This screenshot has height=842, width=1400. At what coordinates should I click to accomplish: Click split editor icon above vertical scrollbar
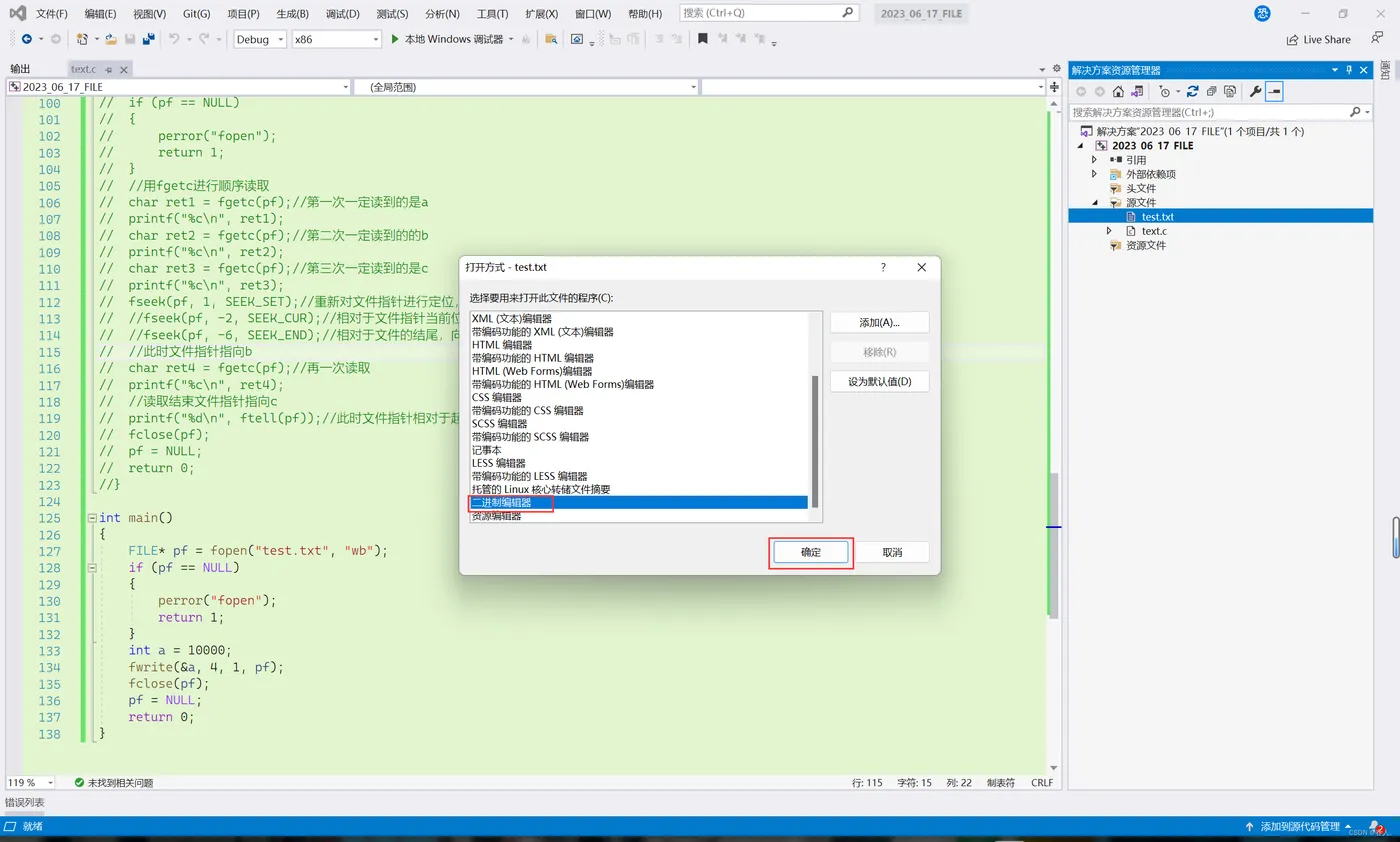(x=1055, y=87)
